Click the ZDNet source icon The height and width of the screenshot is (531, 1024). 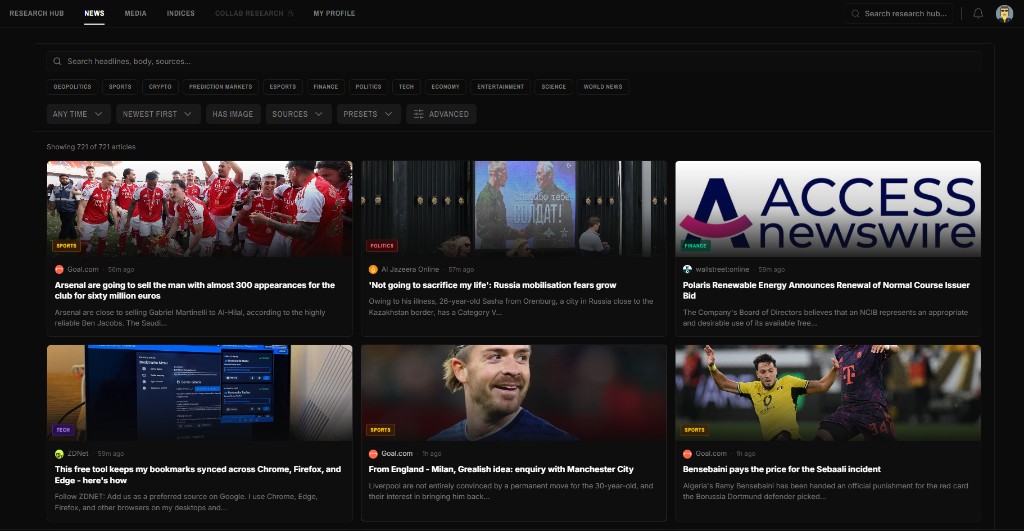(x=59, y=453)
